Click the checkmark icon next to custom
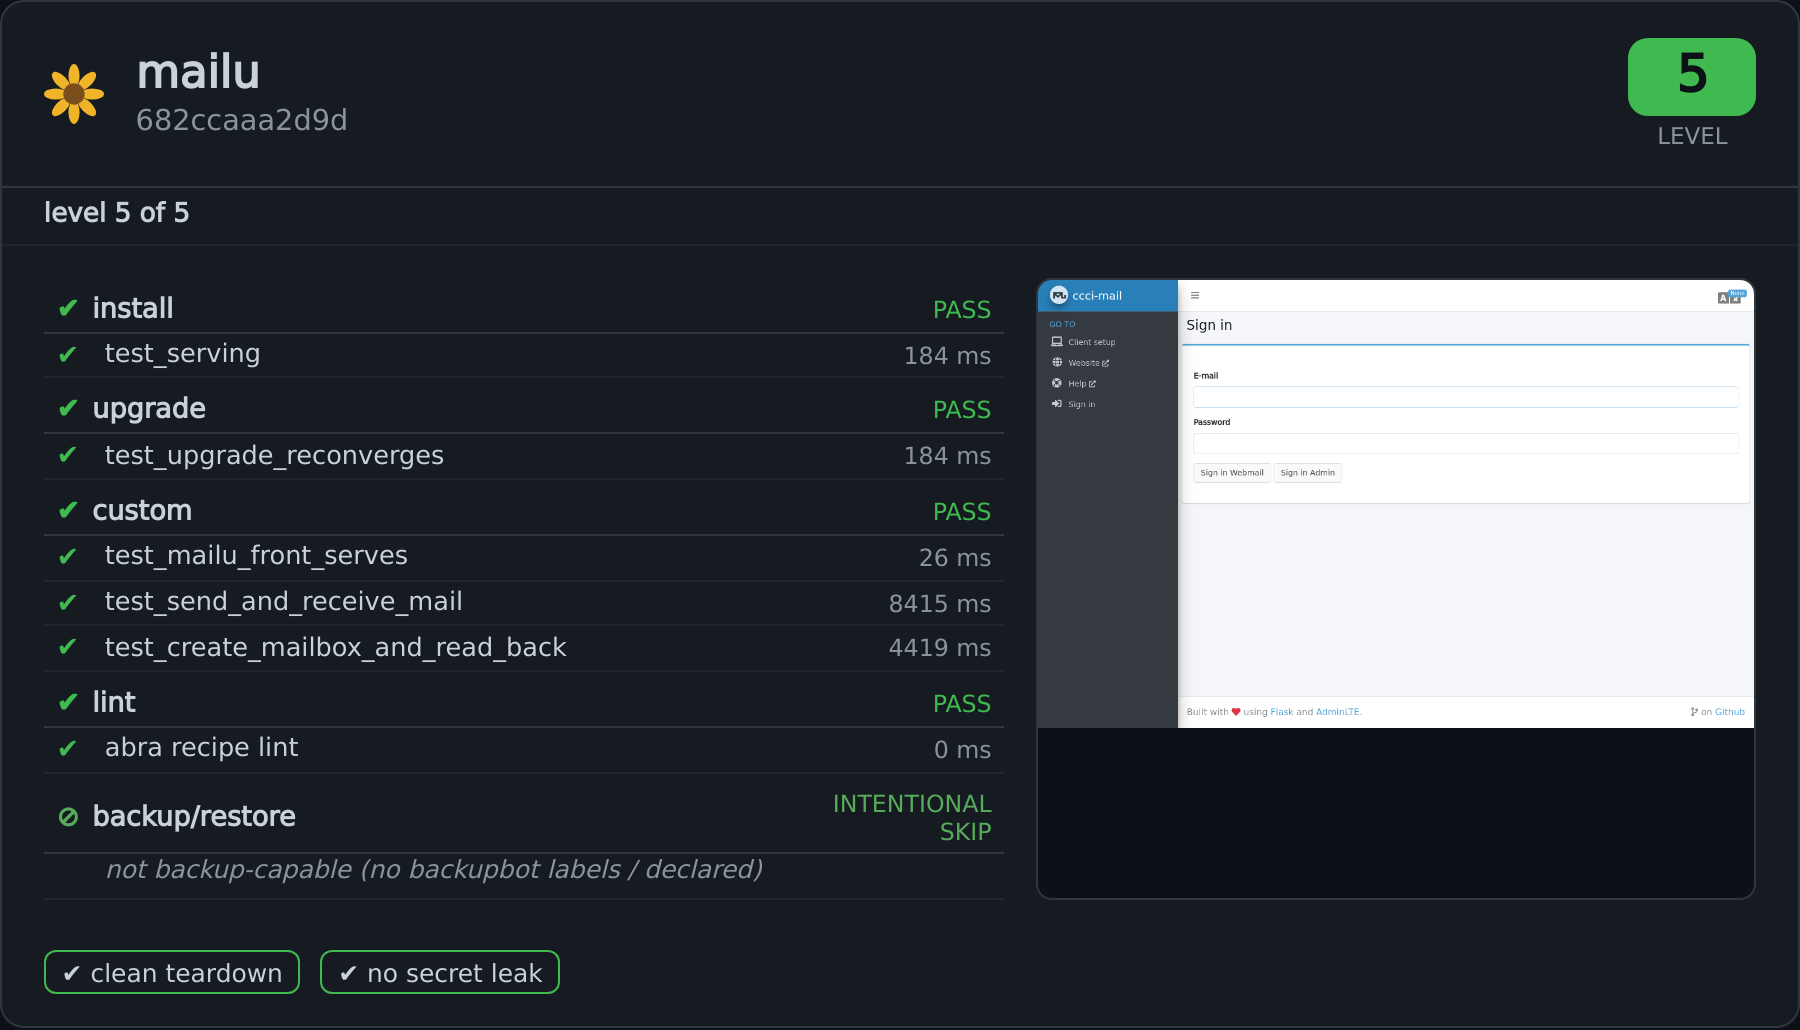The height and width of the screenshot is (1030, 1800). point(68,510)
